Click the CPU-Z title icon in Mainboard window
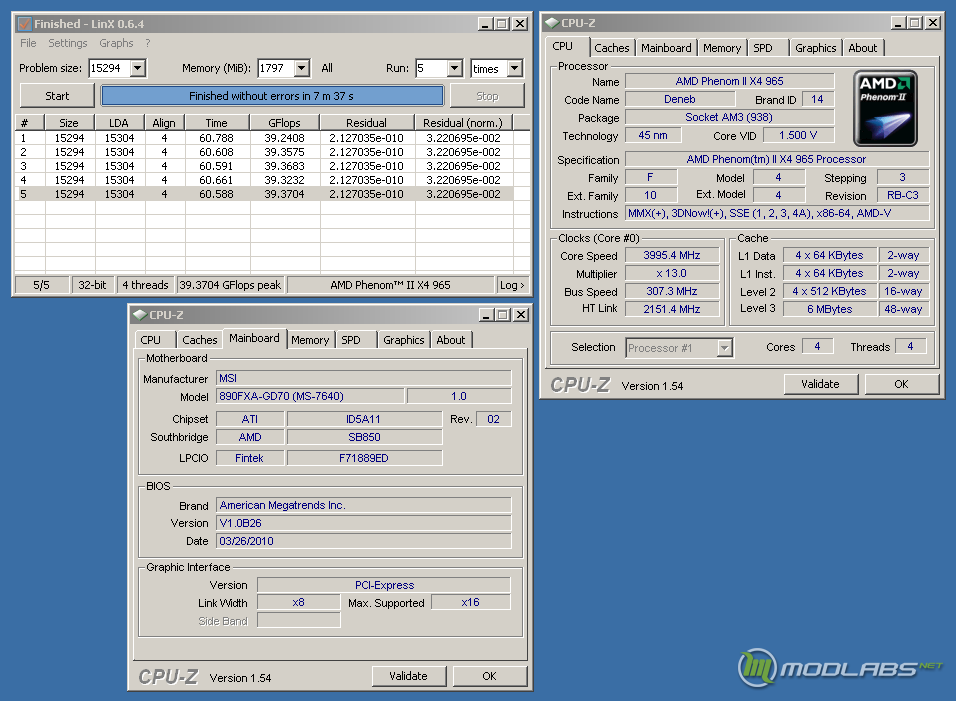Viewport: 956px width, 701px height. click(140, 315)
